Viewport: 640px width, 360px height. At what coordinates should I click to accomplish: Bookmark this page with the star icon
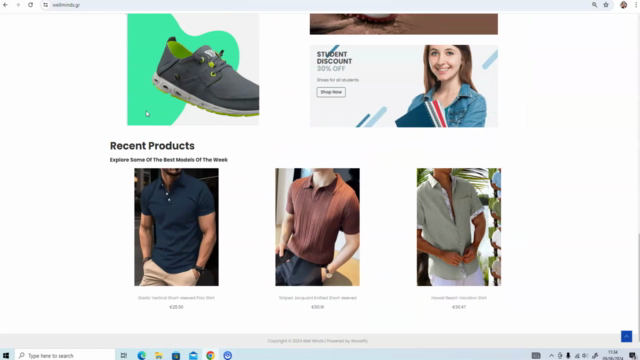pyautogui.click(x=606, y=5)
